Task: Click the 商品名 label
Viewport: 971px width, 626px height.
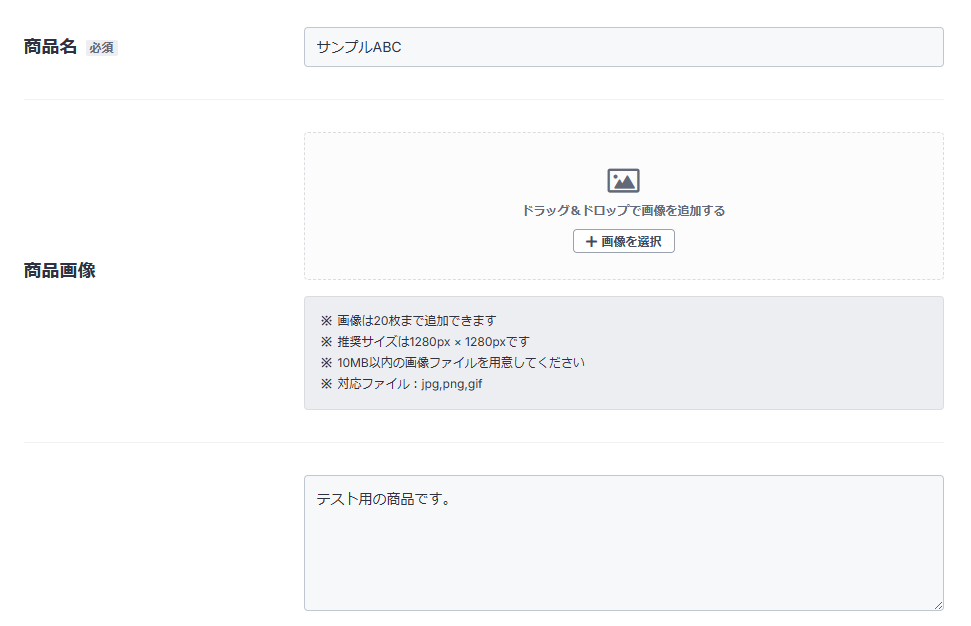Action: (x=50, y=47)
